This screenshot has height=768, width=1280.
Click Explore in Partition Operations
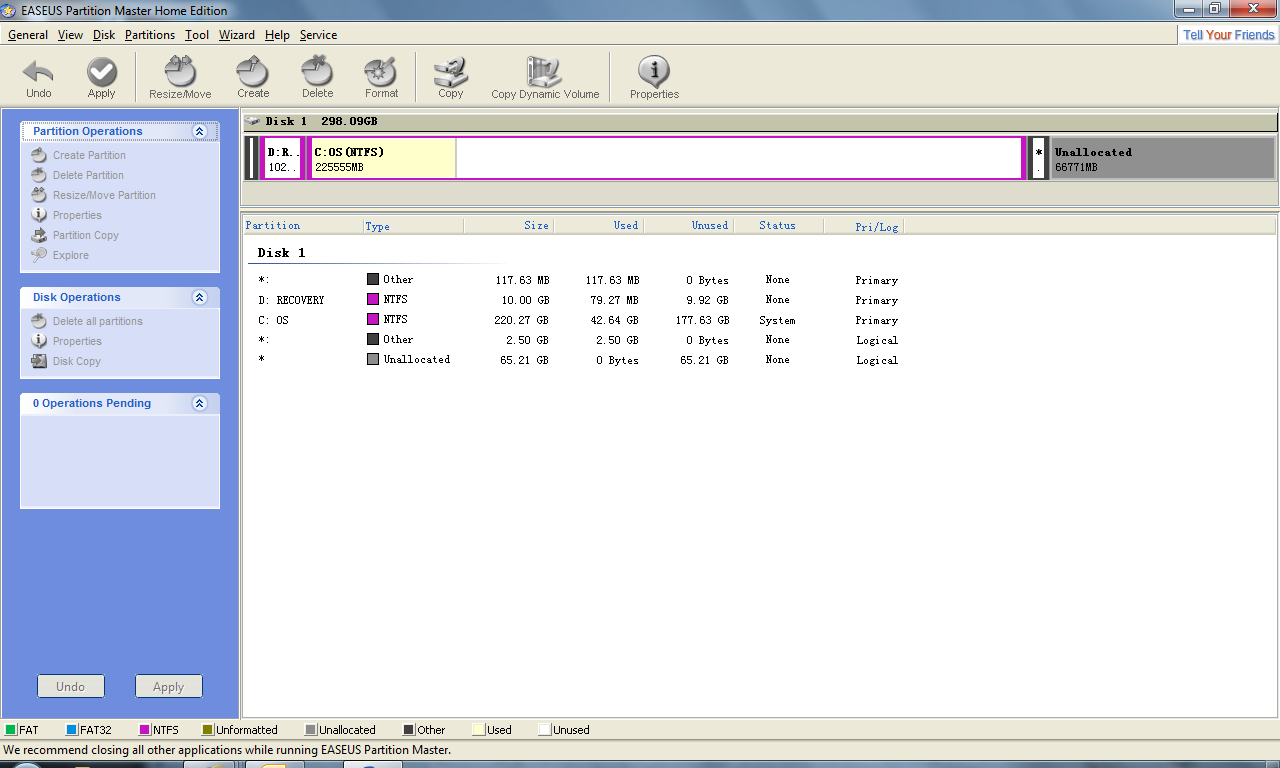pyautogui.click(x=70, y=256)
